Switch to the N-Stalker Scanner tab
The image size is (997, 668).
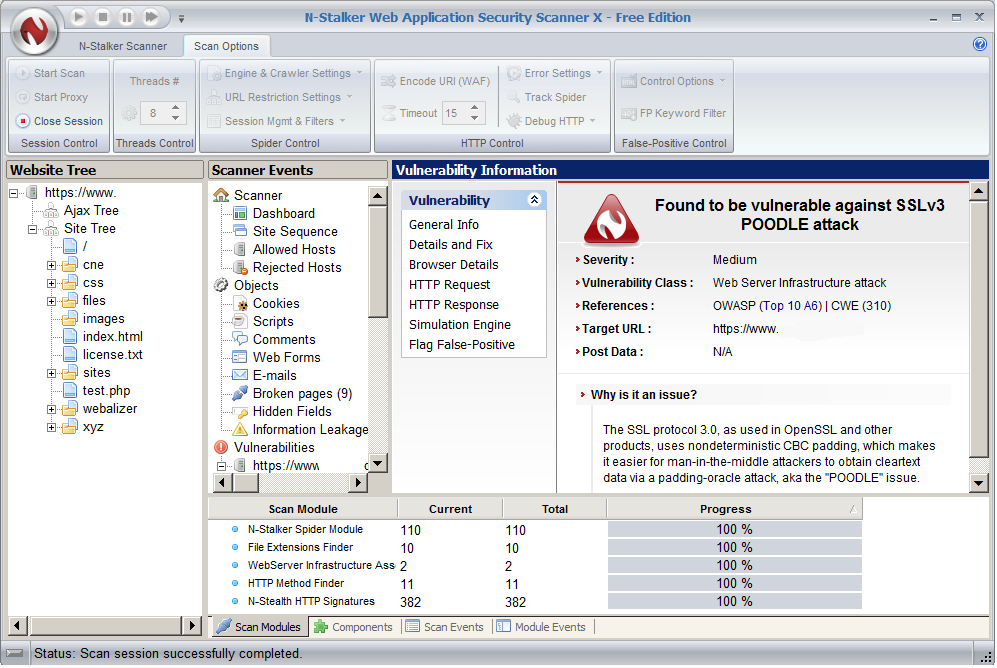[x=123, y=46]
